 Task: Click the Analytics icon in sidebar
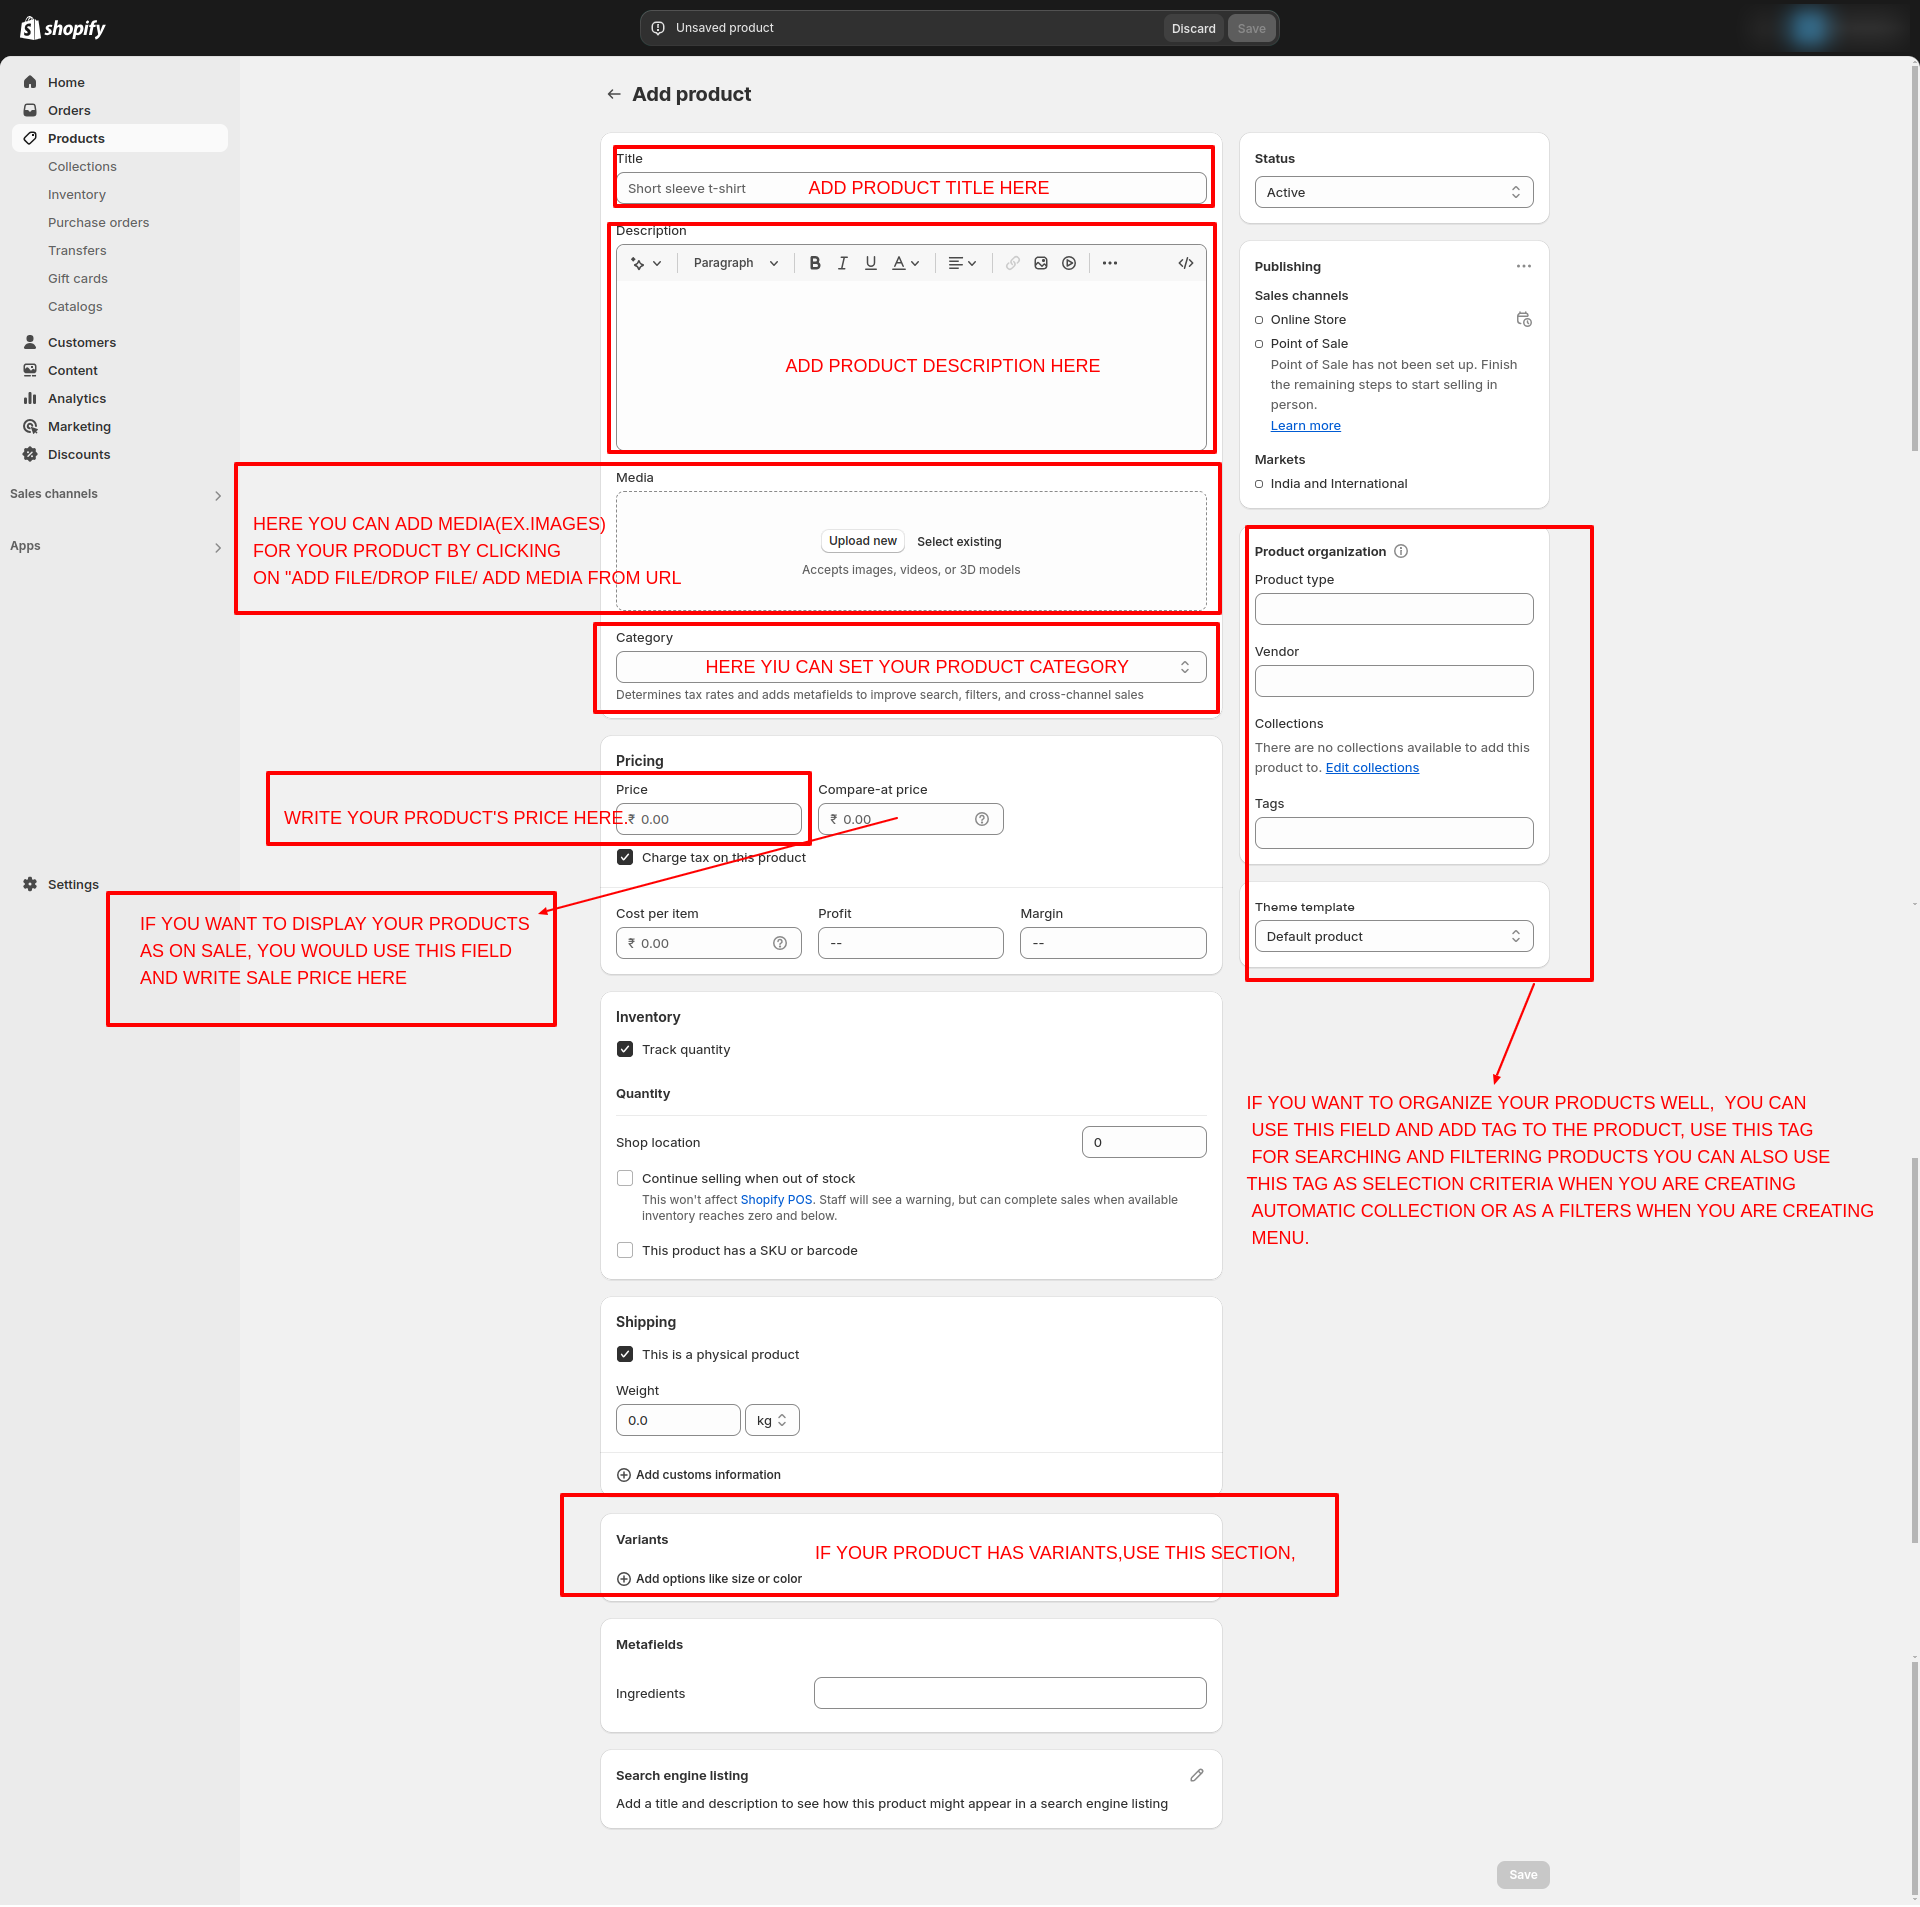[x=30, y=398]
